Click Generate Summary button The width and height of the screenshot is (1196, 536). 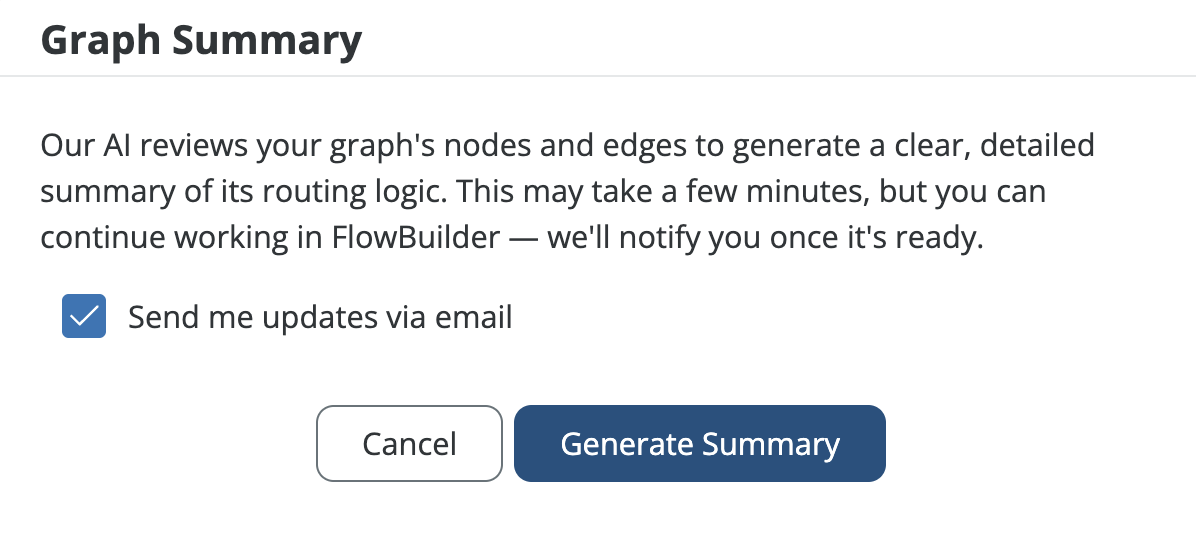point(699,443)
